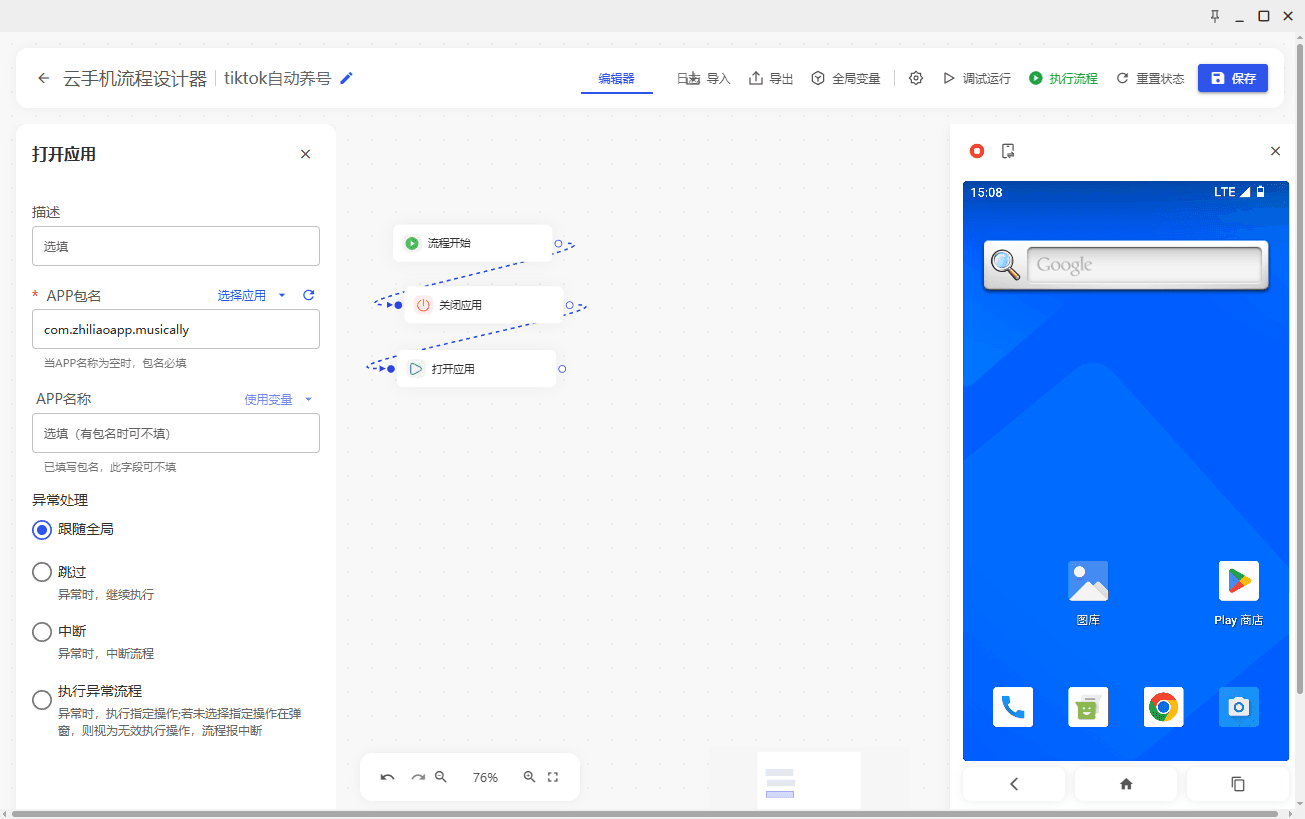Viewport: 1305px width, 819px height.
Task: Refresh the app list next to 选择应用
Action: (309, 295)
